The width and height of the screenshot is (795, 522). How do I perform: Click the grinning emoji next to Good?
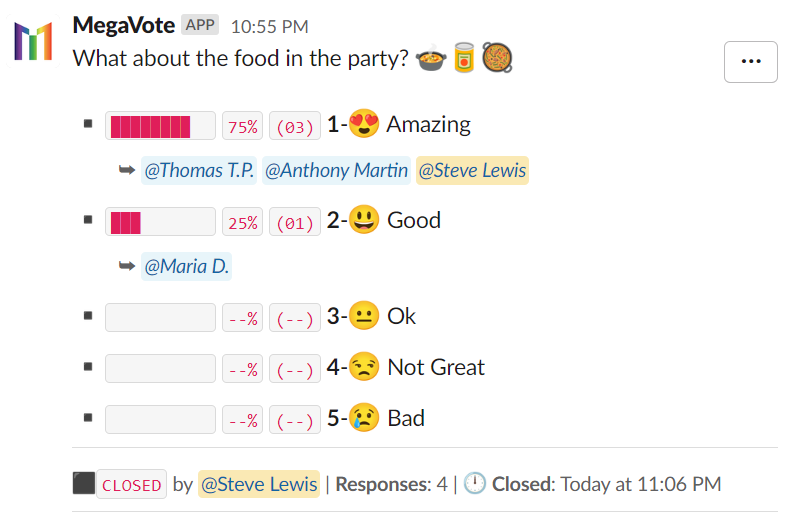364,220
